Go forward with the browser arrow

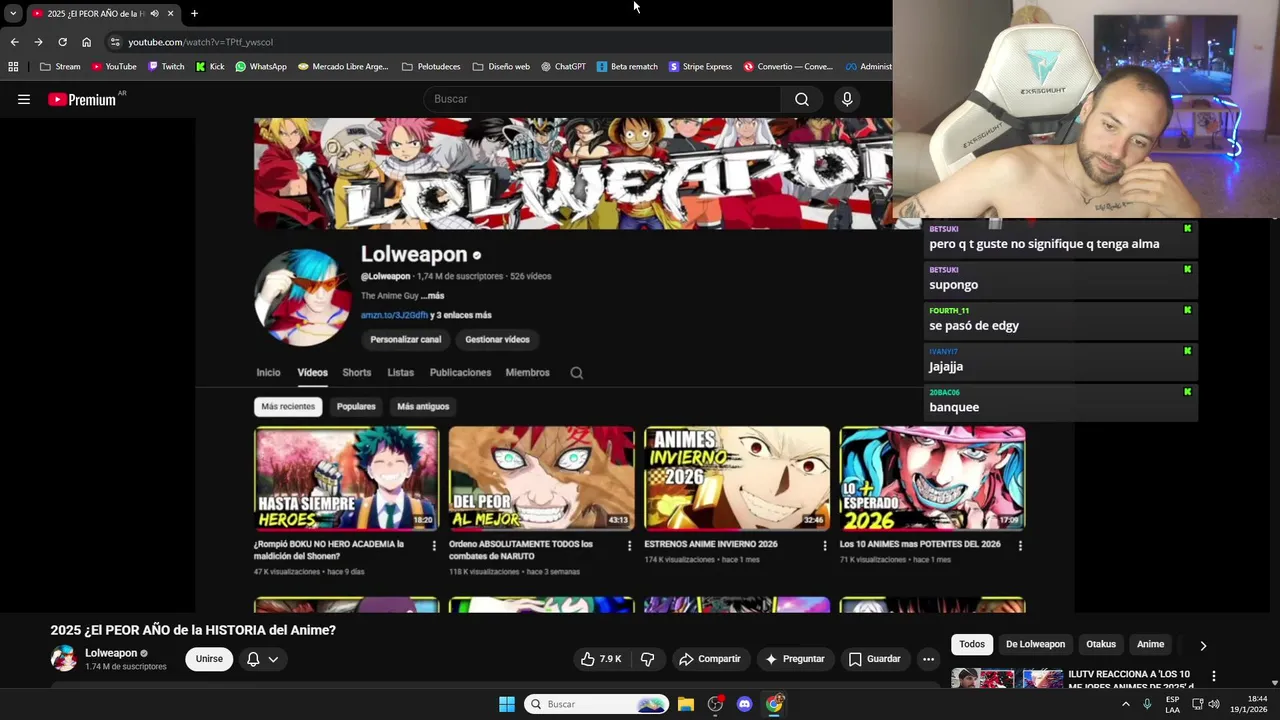point(38,42)
